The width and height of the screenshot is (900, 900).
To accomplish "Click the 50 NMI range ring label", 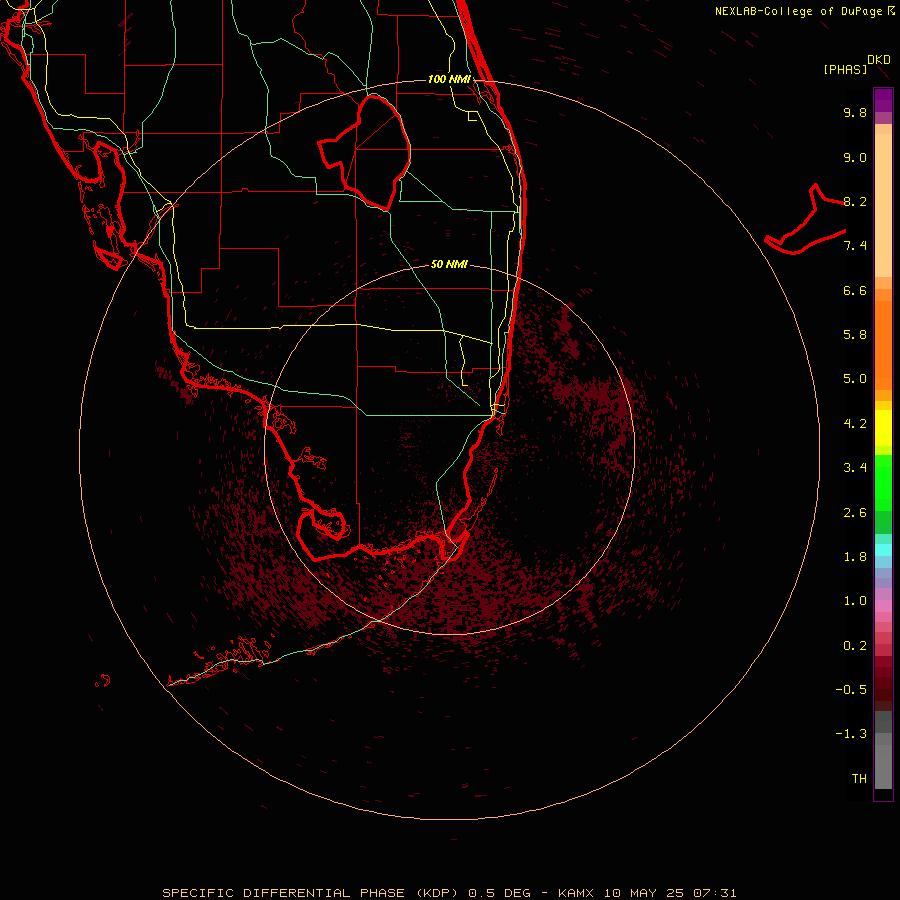I will pos(449,264).
